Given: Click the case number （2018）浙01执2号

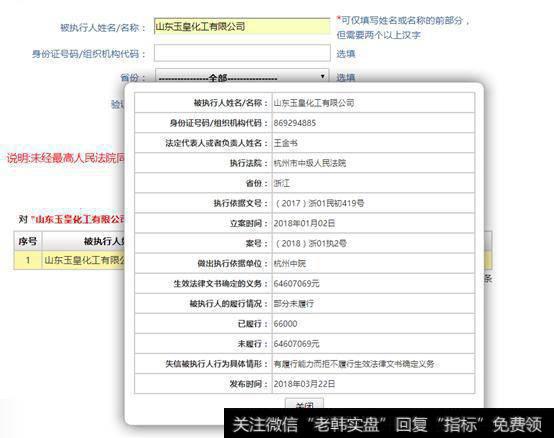Looking at the screenshot, I should click(x=310, y=244).
